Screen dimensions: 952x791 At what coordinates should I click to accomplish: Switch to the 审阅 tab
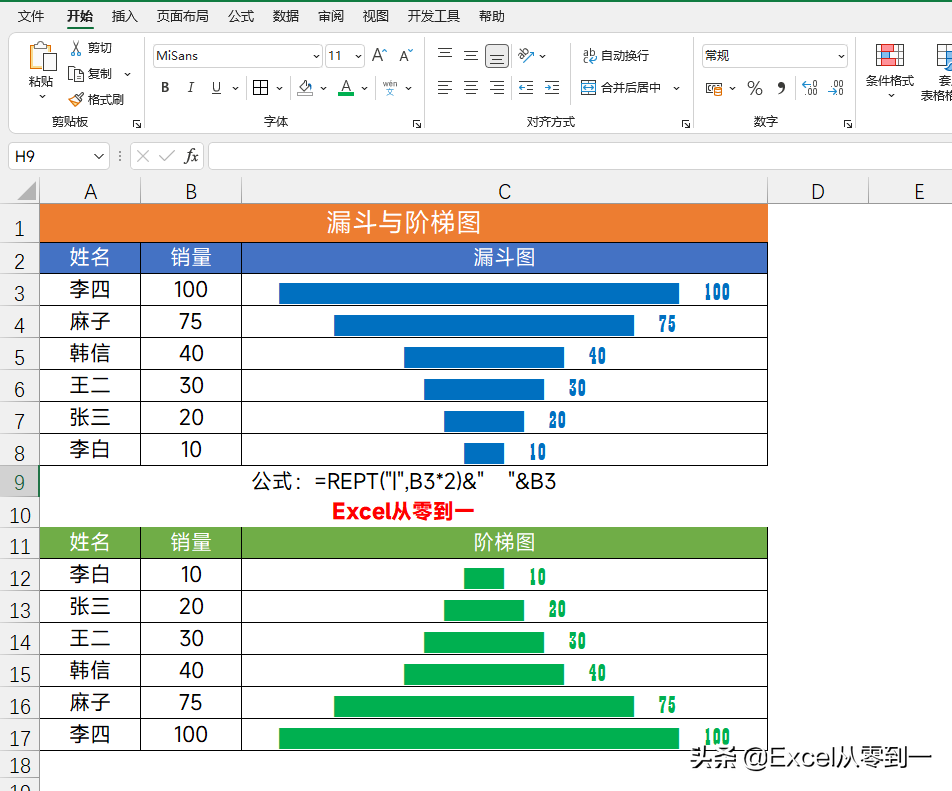coord(331,16)
